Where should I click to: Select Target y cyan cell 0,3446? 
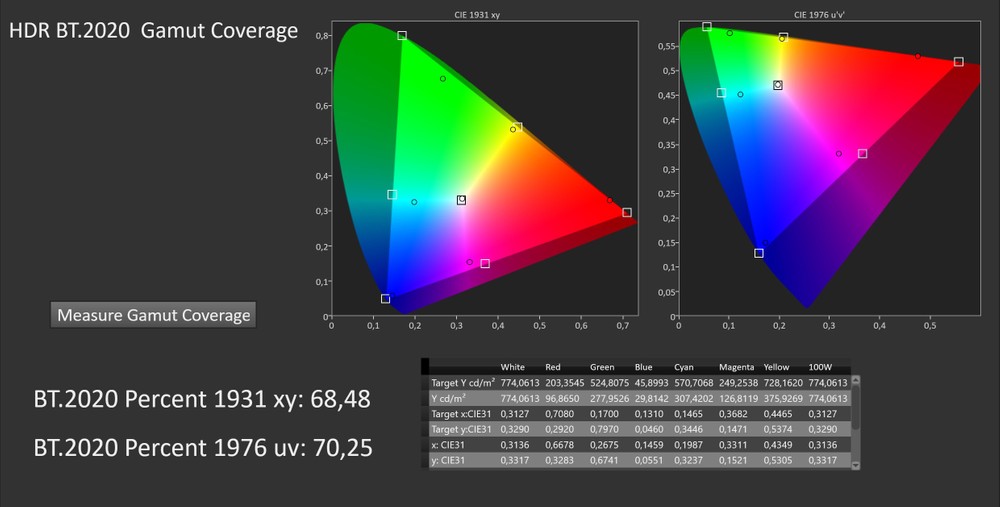coord(688,429)
